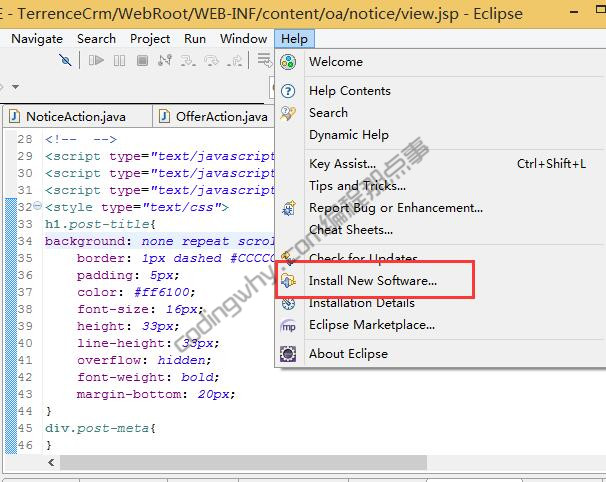
Task: Select Install New Software from Help menu
Action: [x=372, y=281]
